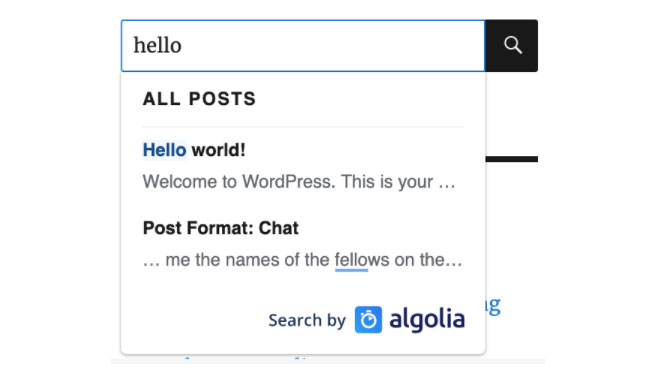Click the underlined word "fellows"
The height and width of the screenshot is (385, 665).
[x=362, y=259]
